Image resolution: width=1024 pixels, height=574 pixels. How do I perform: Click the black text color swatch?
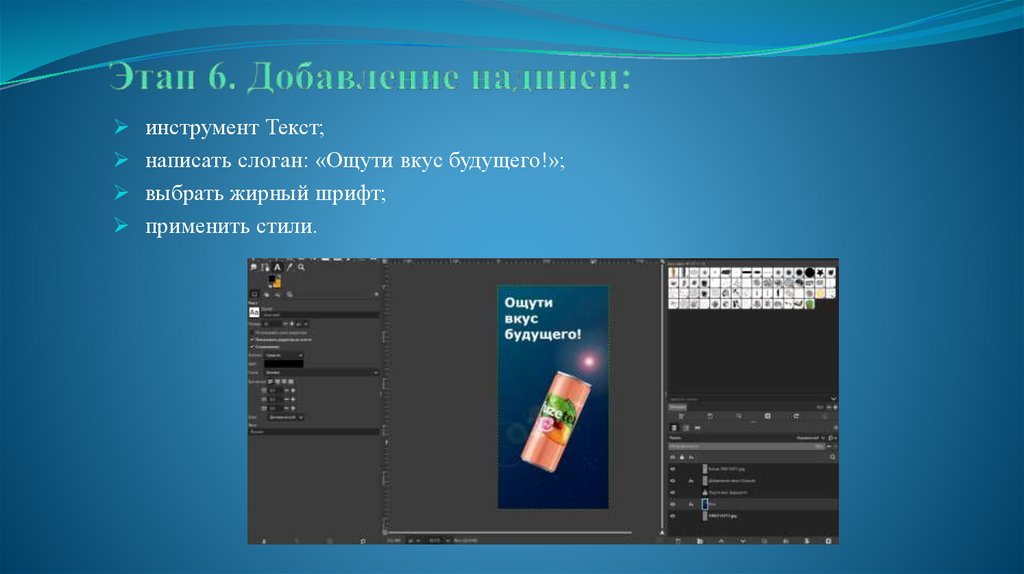[284, 364]
